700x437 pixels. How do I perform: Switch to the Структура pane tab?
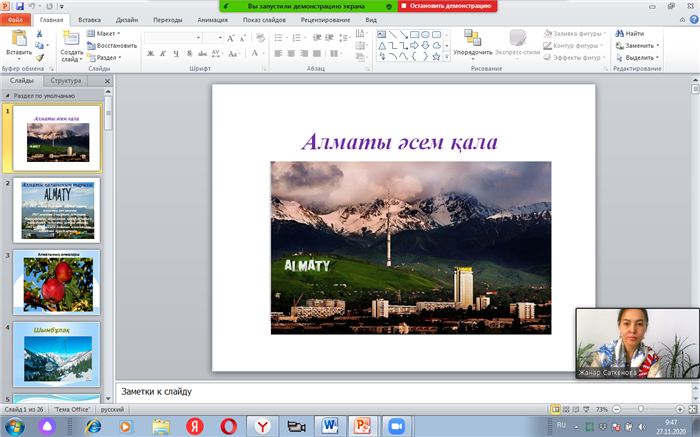[x=66, y=80]
